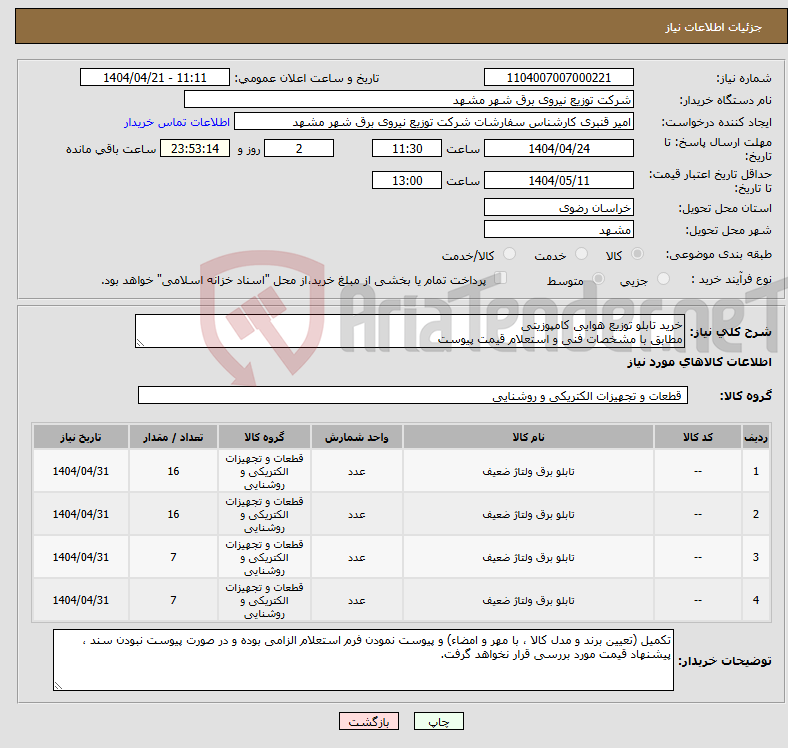This screenshot has width=788, height=748.
Task: Select the جزیی purchase type radio
Action: 663,278
